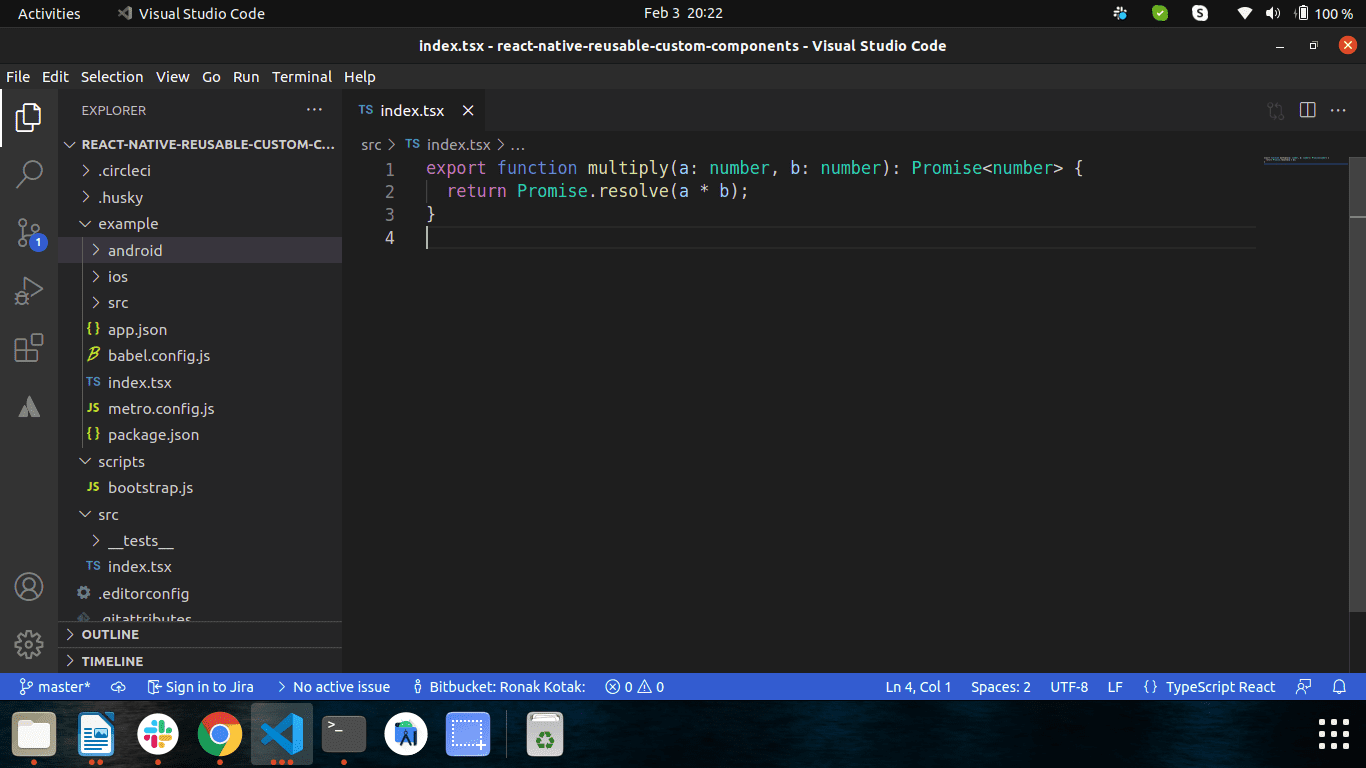Open notifications bell in status bar
The width and height of the screenshot is (1366, 768).
coord(1339,687)
